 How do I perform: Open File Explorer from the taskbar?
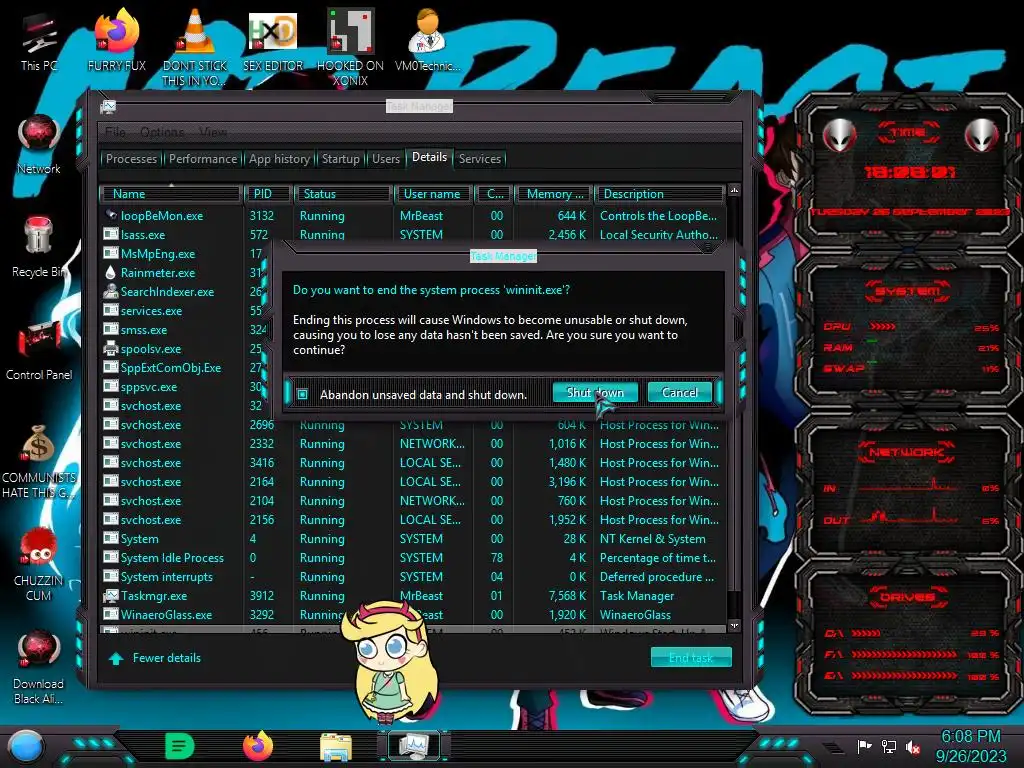click(336, 747)
